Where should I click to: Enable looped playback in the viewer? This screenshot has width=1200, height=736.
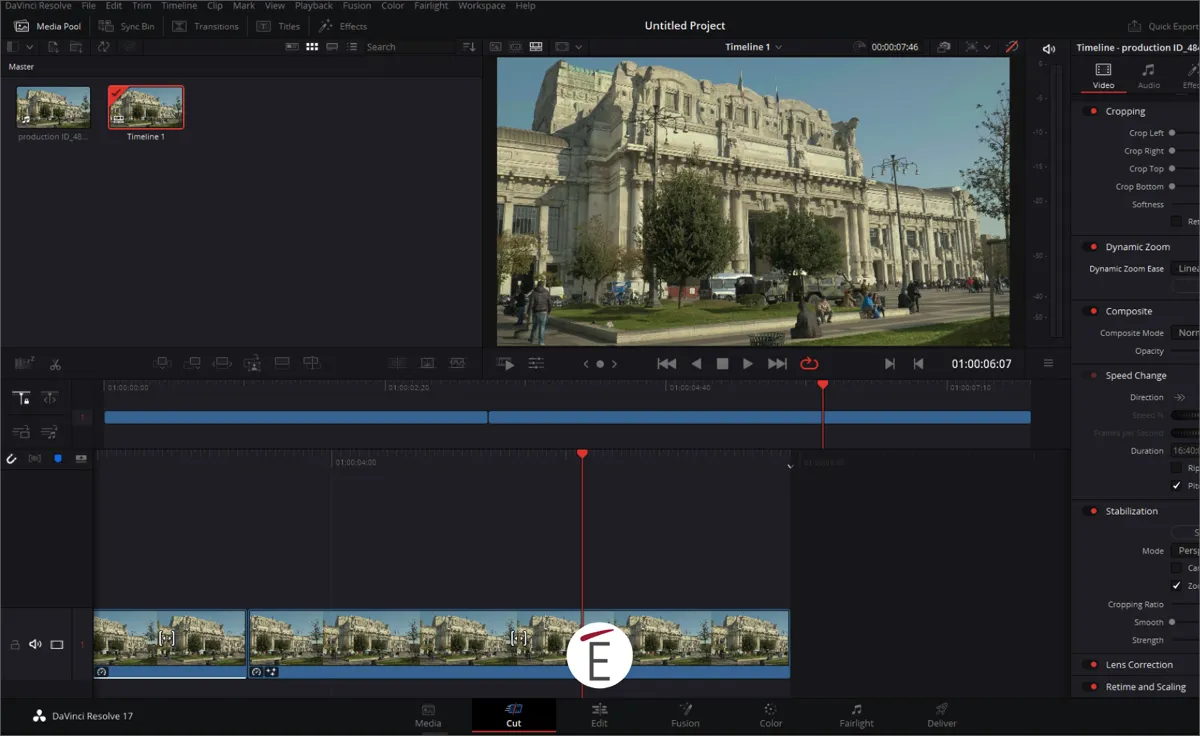pos(808,364)
